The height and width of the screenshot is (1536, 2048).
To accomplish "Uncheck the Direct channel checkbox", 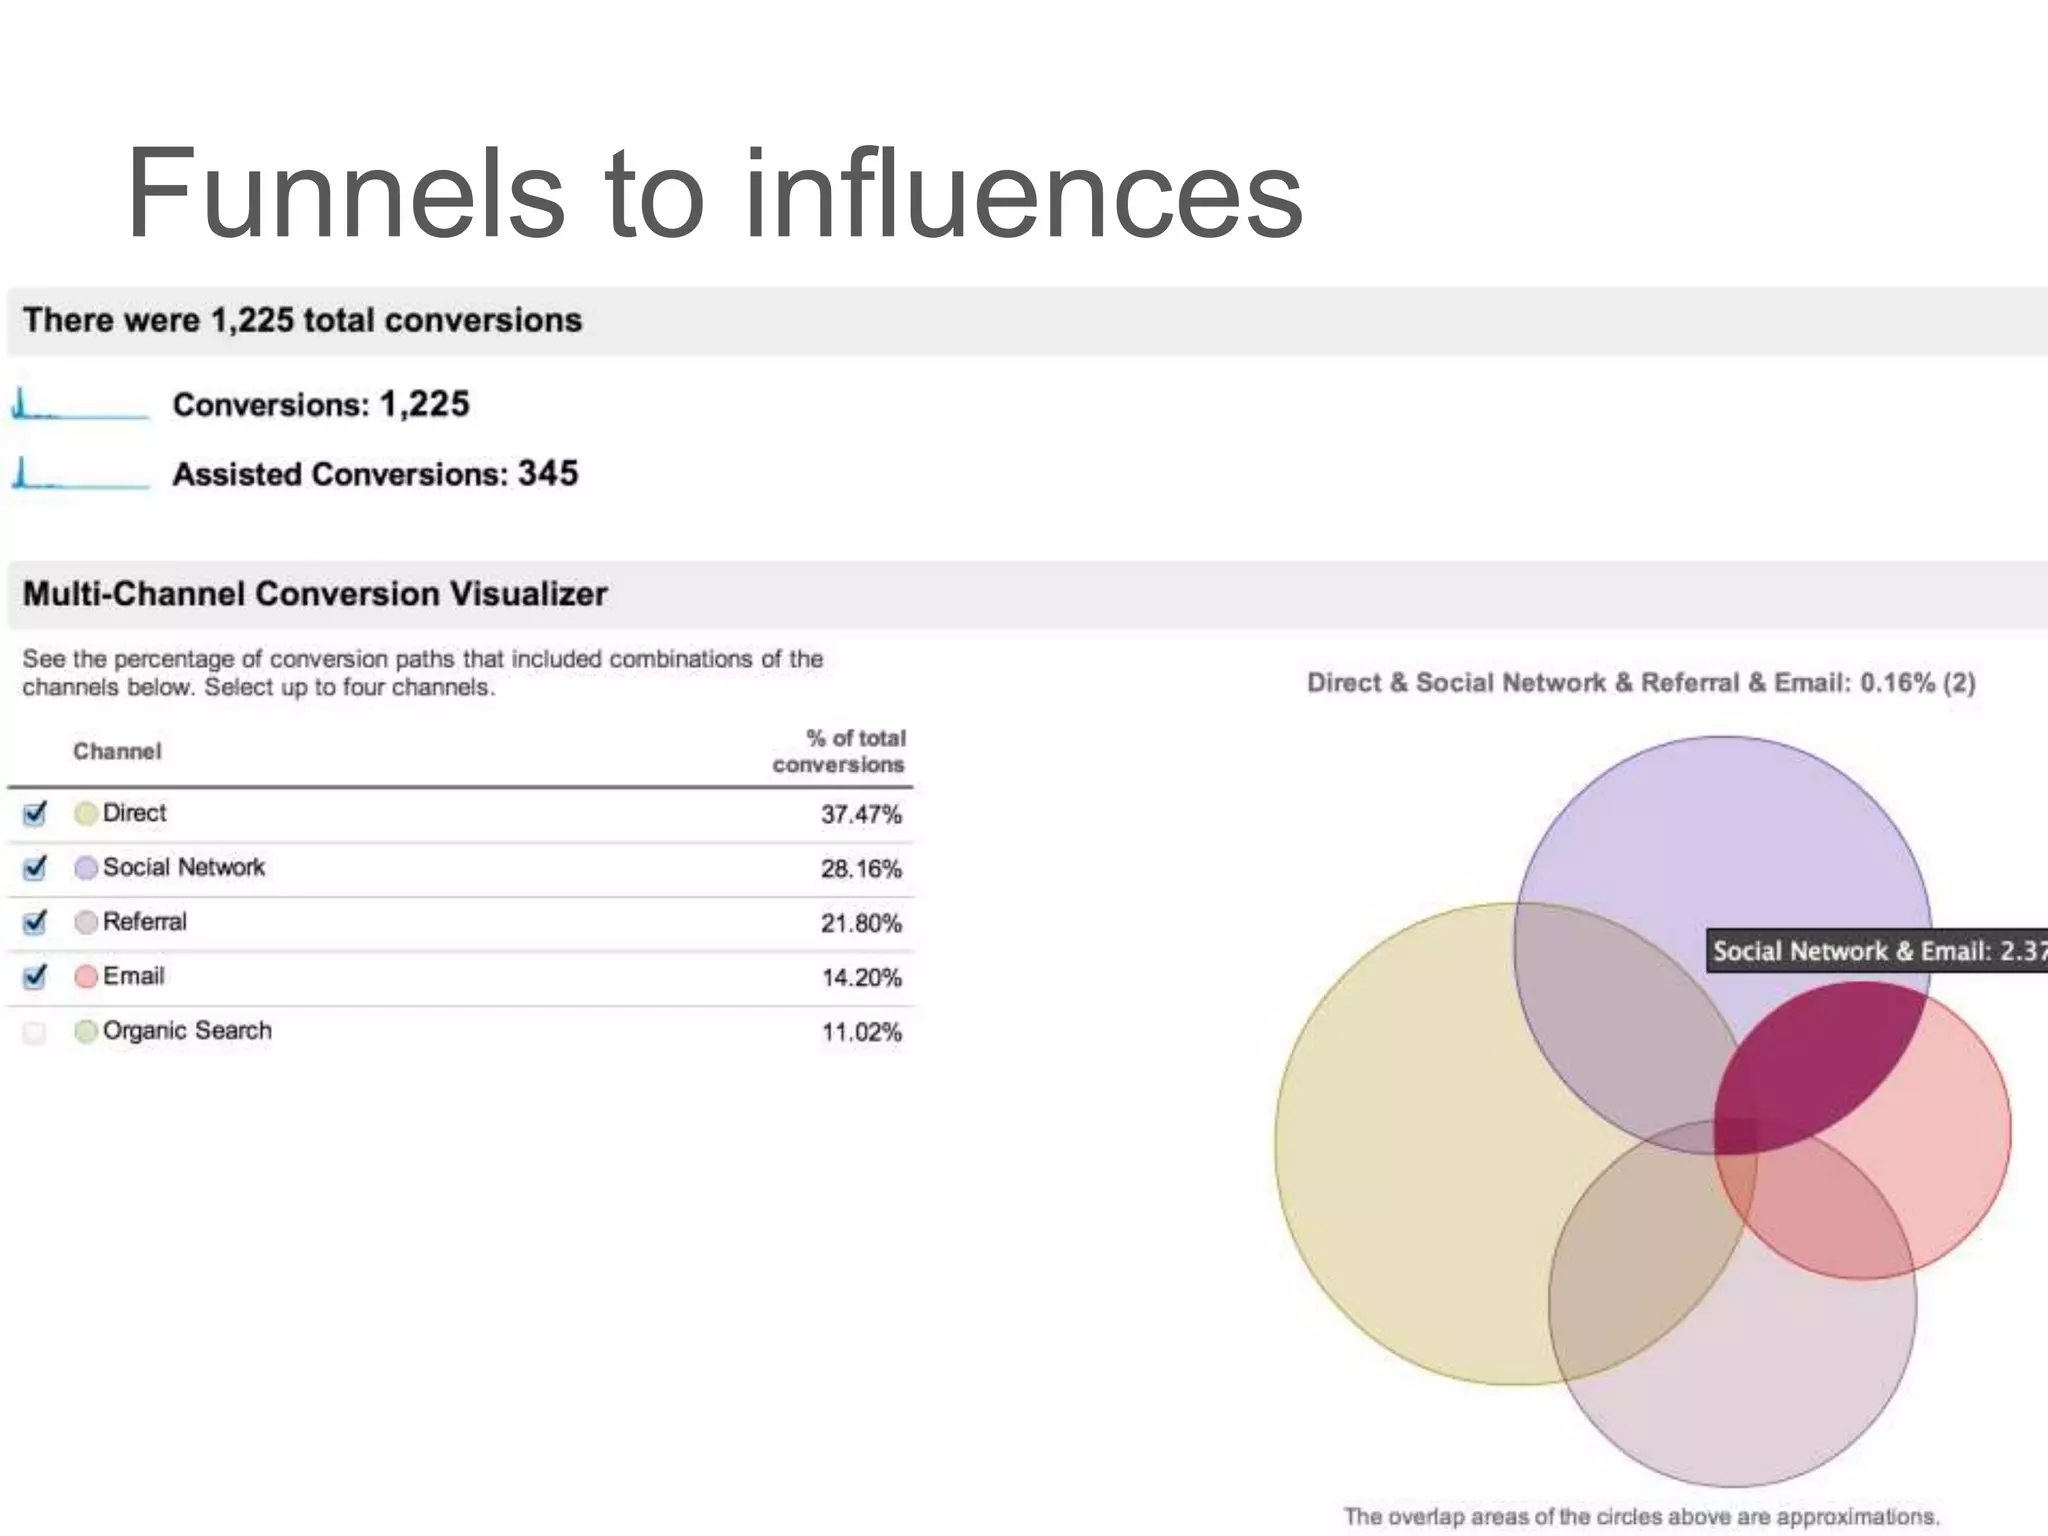I will coord(35,813).
